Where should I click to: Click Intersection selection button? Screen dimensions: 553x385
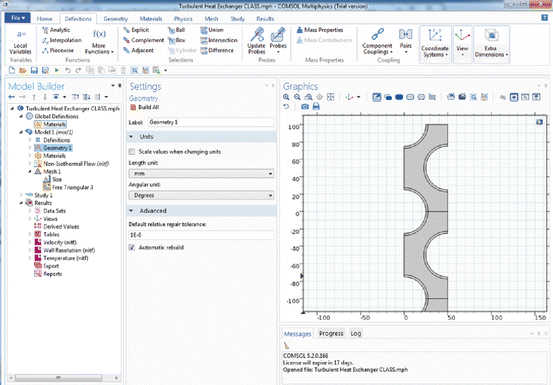point(219,40)
